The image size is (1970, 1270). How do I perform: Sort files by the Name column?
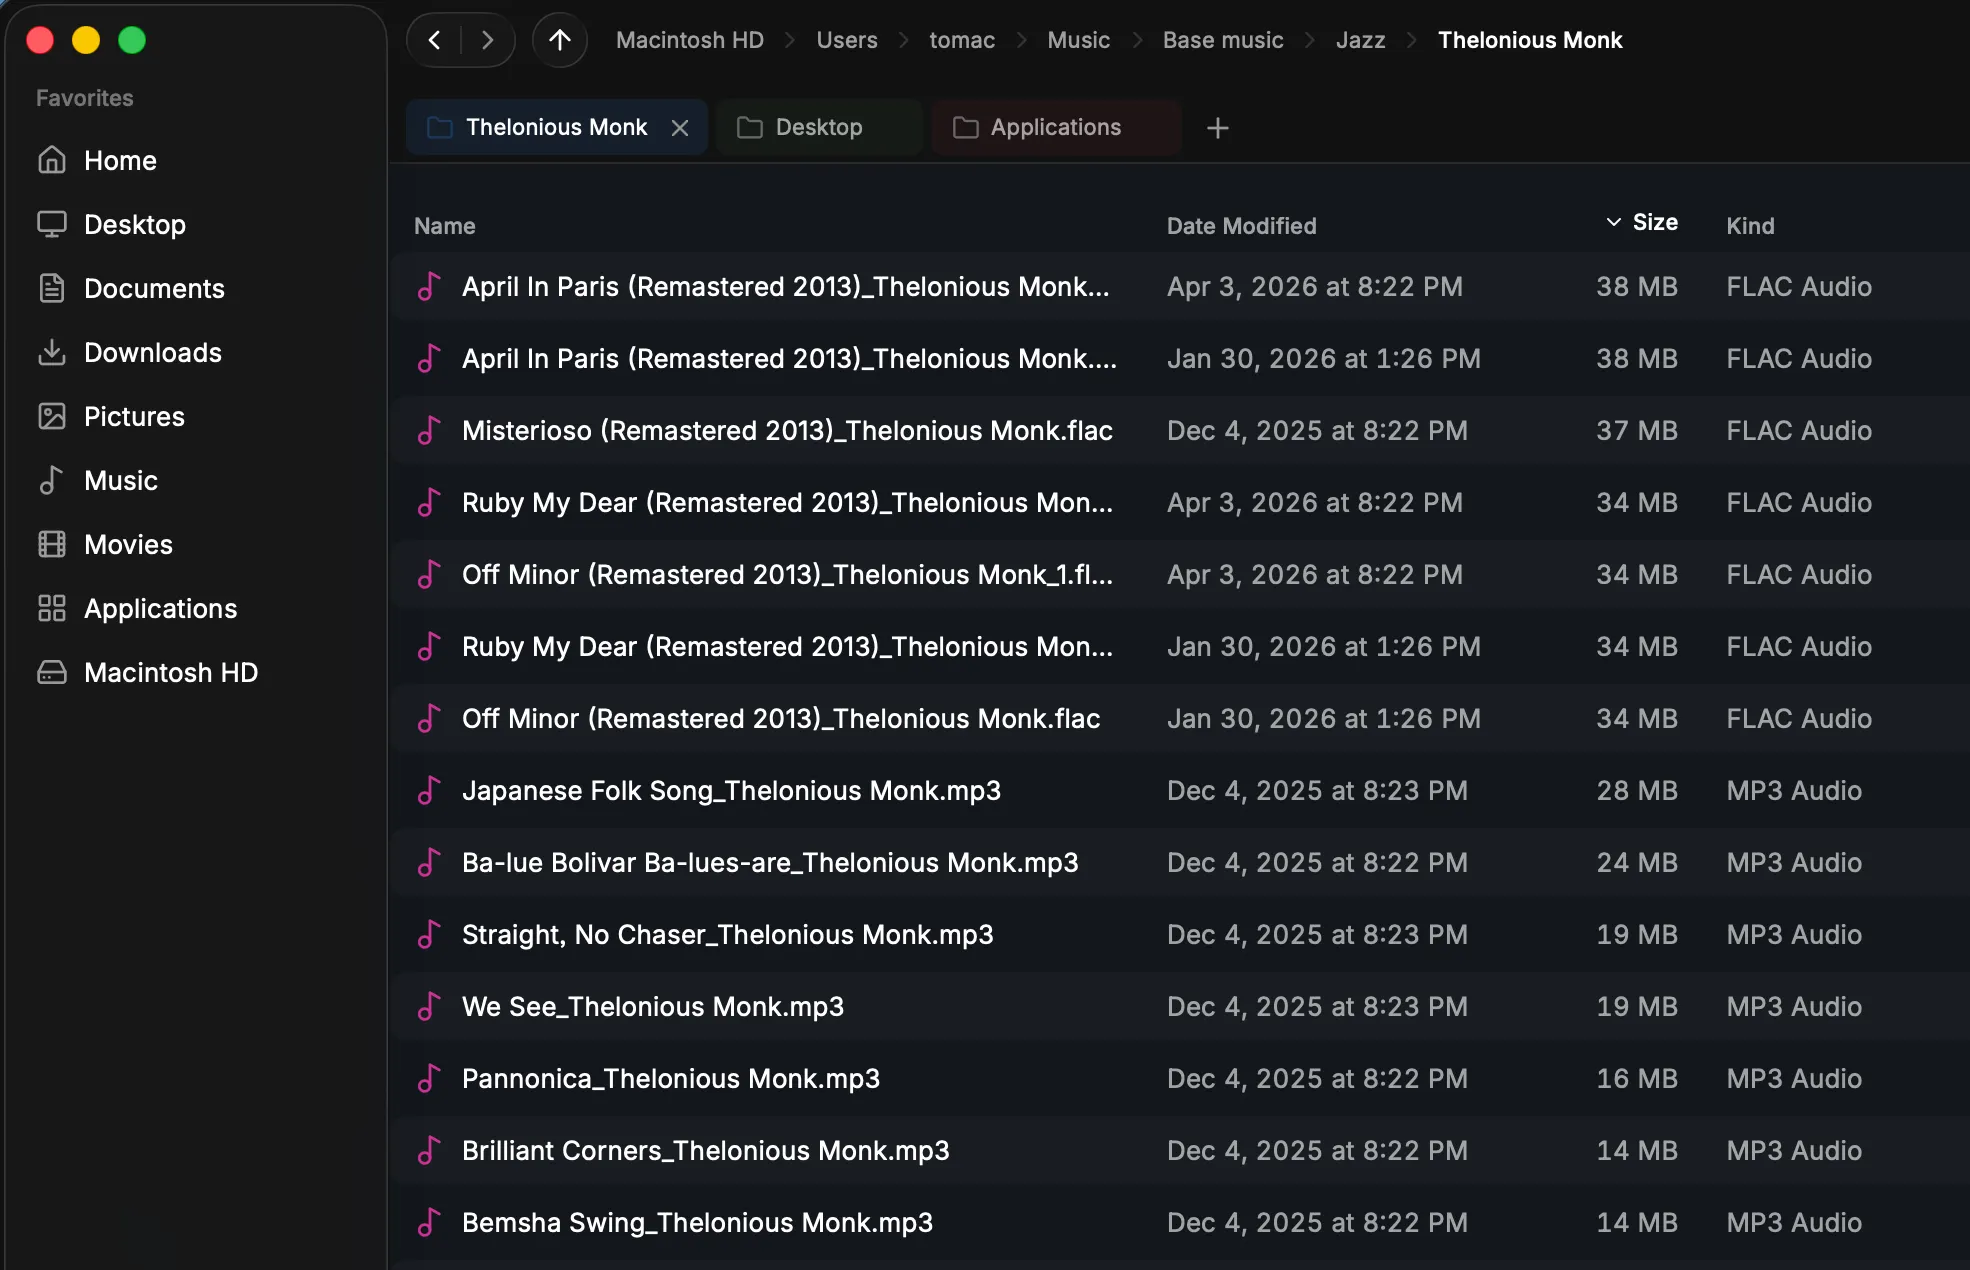pyautogui.click(x=445, y=226)
